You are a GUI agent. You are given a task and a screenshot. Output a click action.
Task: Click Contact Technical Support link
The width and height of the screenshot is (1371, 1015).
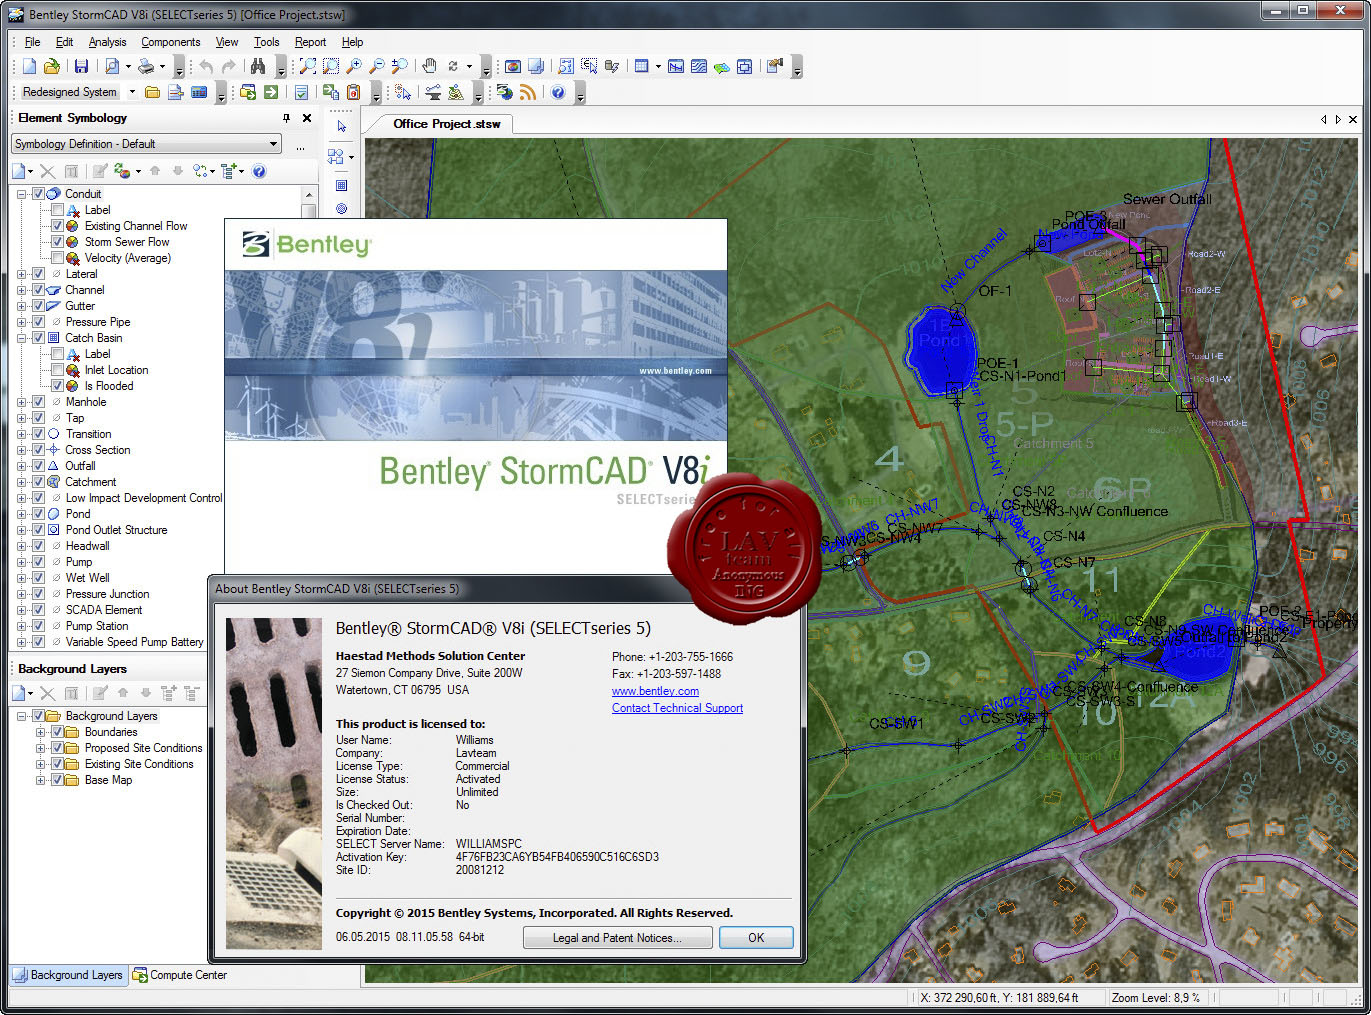pos(677,708)
